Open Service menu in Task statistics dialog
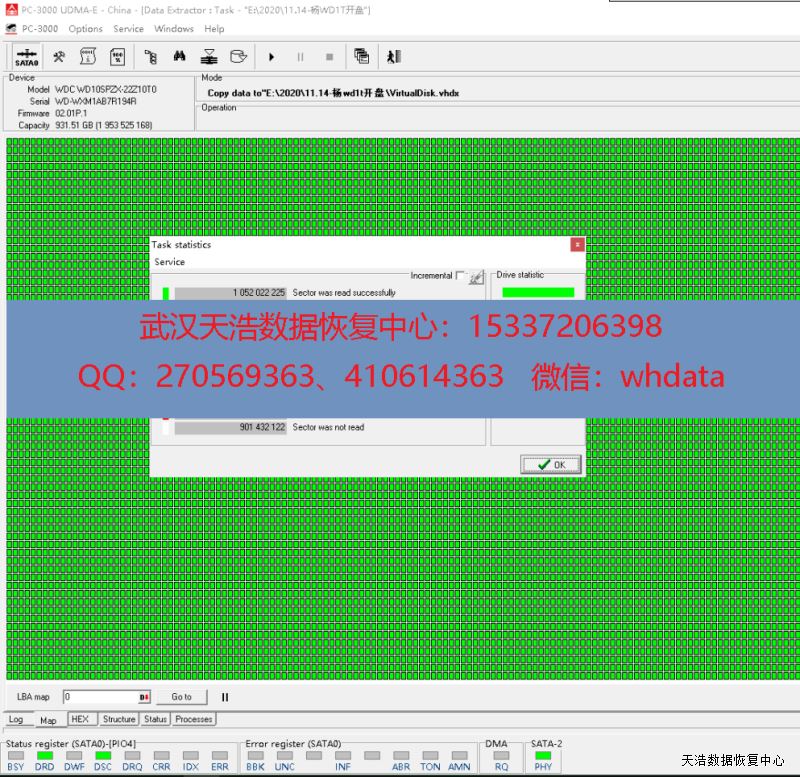Screen dimensions: 800x777 tap(169, 262)
